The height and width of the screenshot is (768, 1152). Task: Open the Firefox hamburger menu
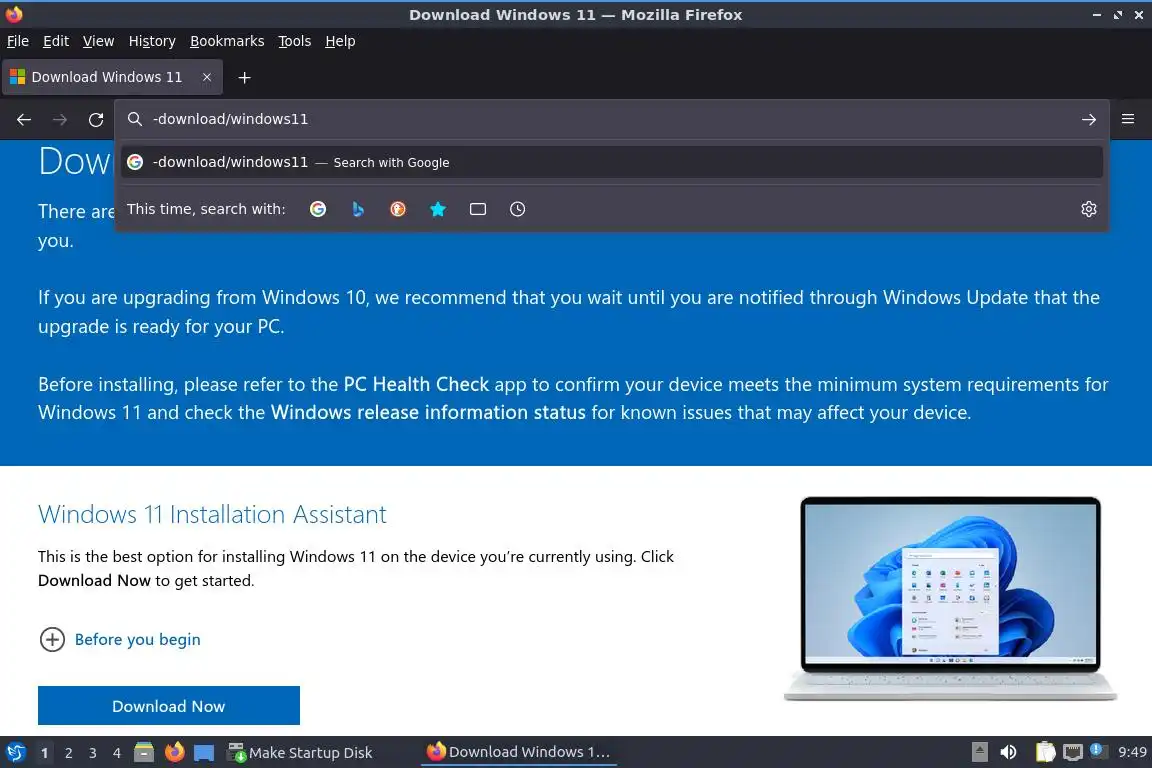pos(1128,119)
